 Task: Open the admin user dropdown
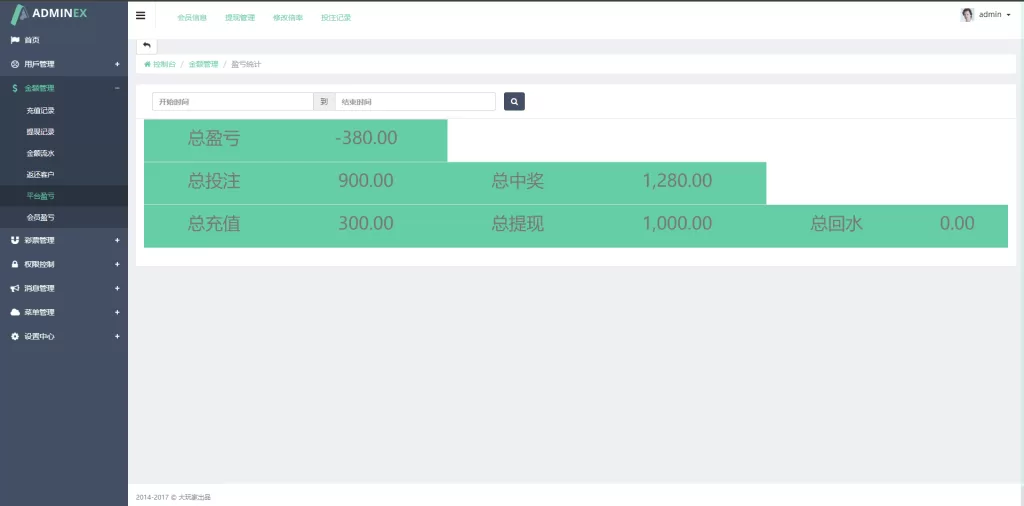coord(994,15)
